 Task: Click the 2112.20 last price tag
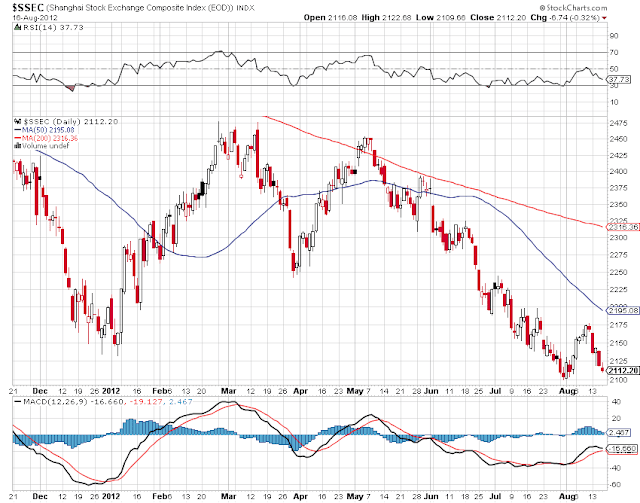pyautogui.click(x=623, y=370)
